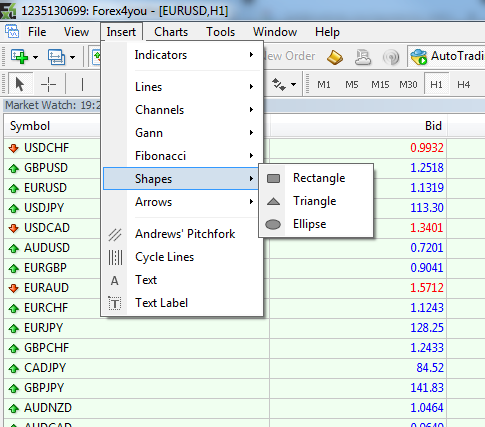The height and width of the screenshot is (427, 485).
Task: Switch chart to M15 timeframe
Action: (380, 85)
